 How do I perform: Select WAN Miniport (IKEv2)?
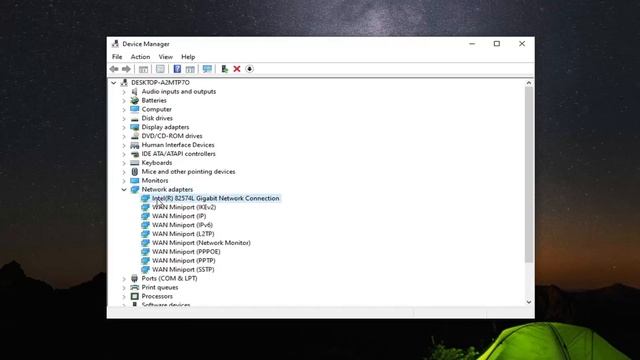pyautogui.click(x=184, y=207)
